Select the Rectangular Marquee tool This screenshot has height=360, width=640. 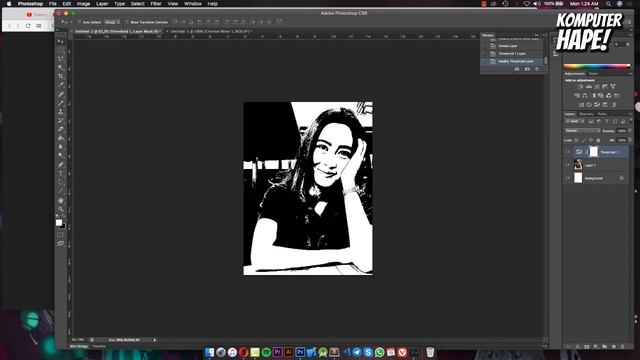coord(60,50)
